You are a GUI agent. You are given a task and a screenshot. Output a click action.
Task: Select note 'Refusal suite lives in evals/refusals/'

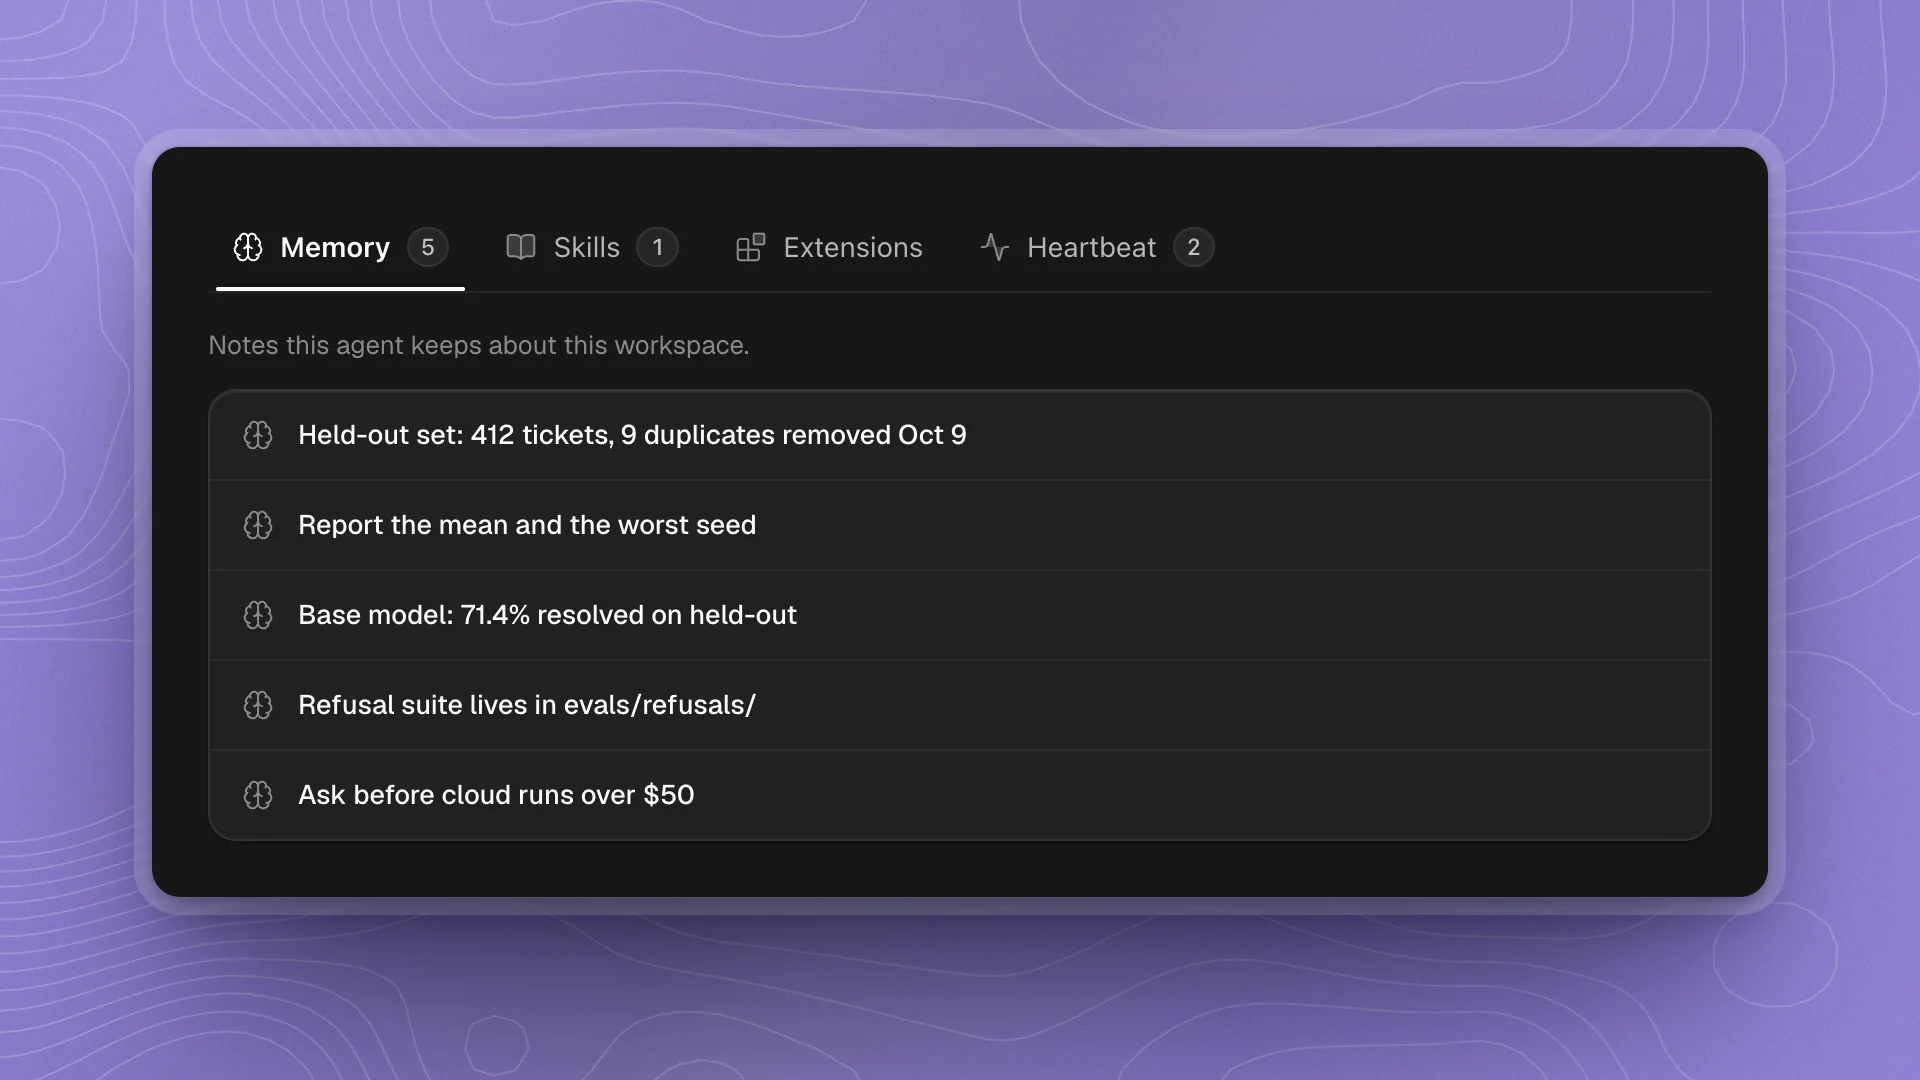click(x=960, y=705)
